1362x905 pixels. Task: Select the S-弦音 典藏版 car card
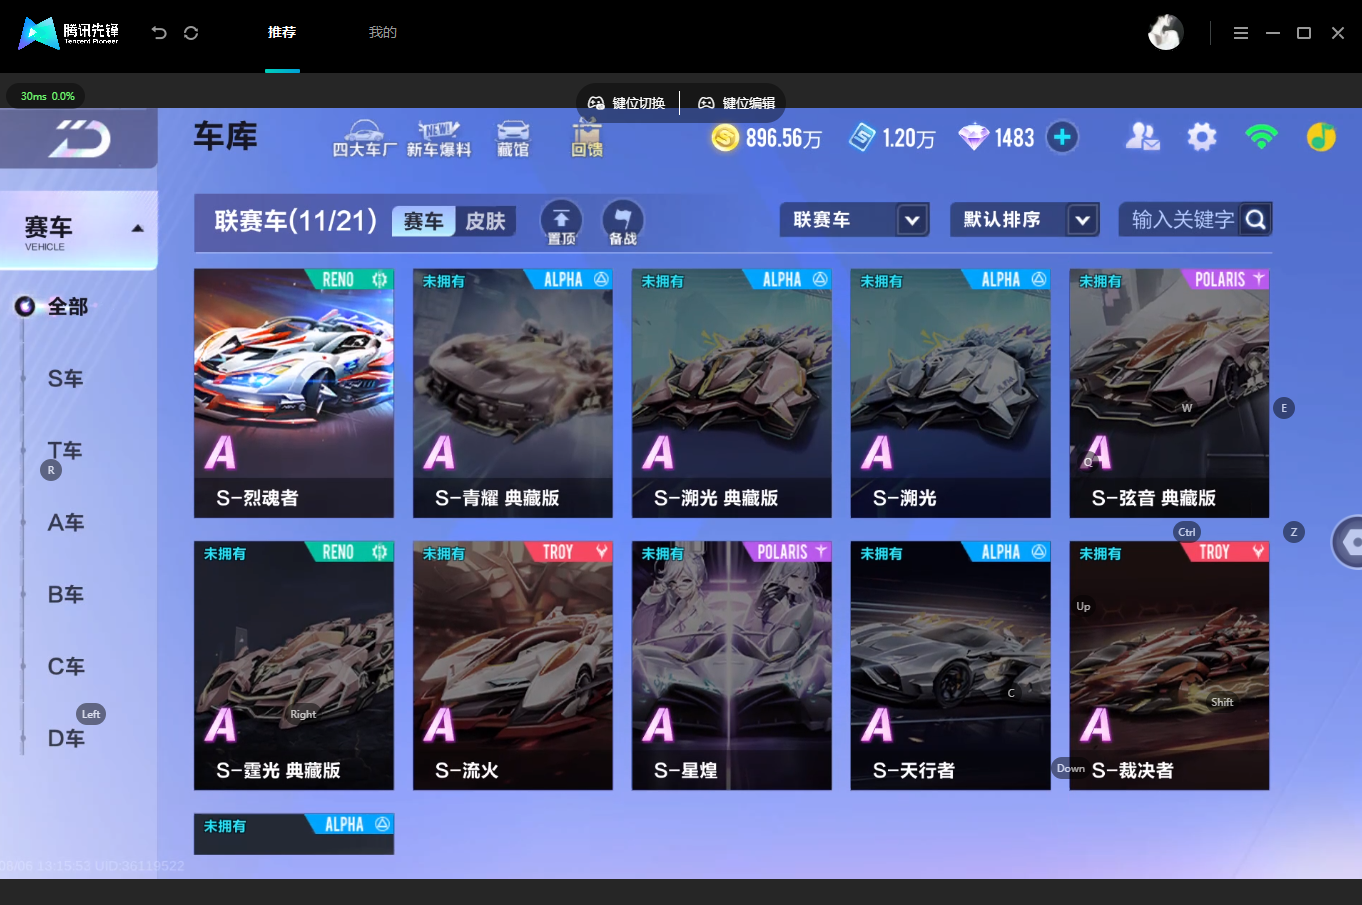click(x=1169, y=393)
